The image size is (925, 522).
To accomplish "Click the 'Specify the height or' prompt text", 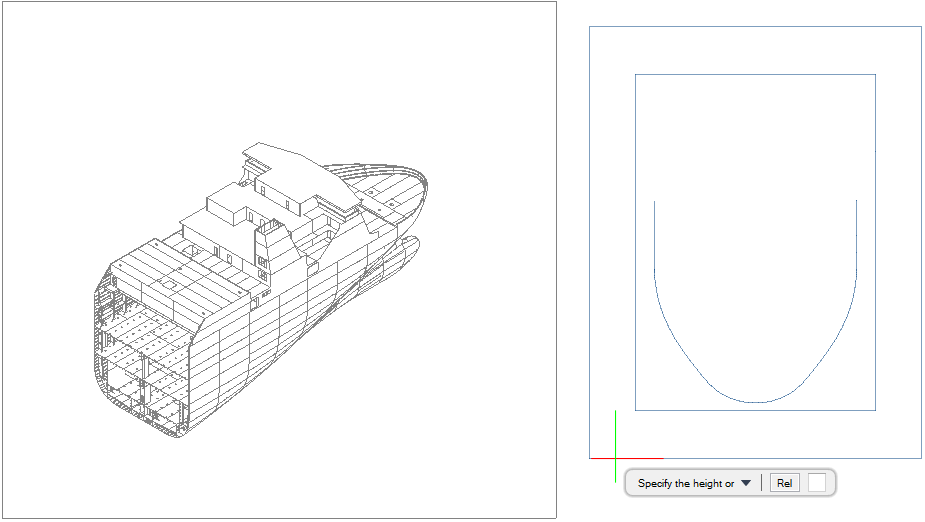I will 685,483.
